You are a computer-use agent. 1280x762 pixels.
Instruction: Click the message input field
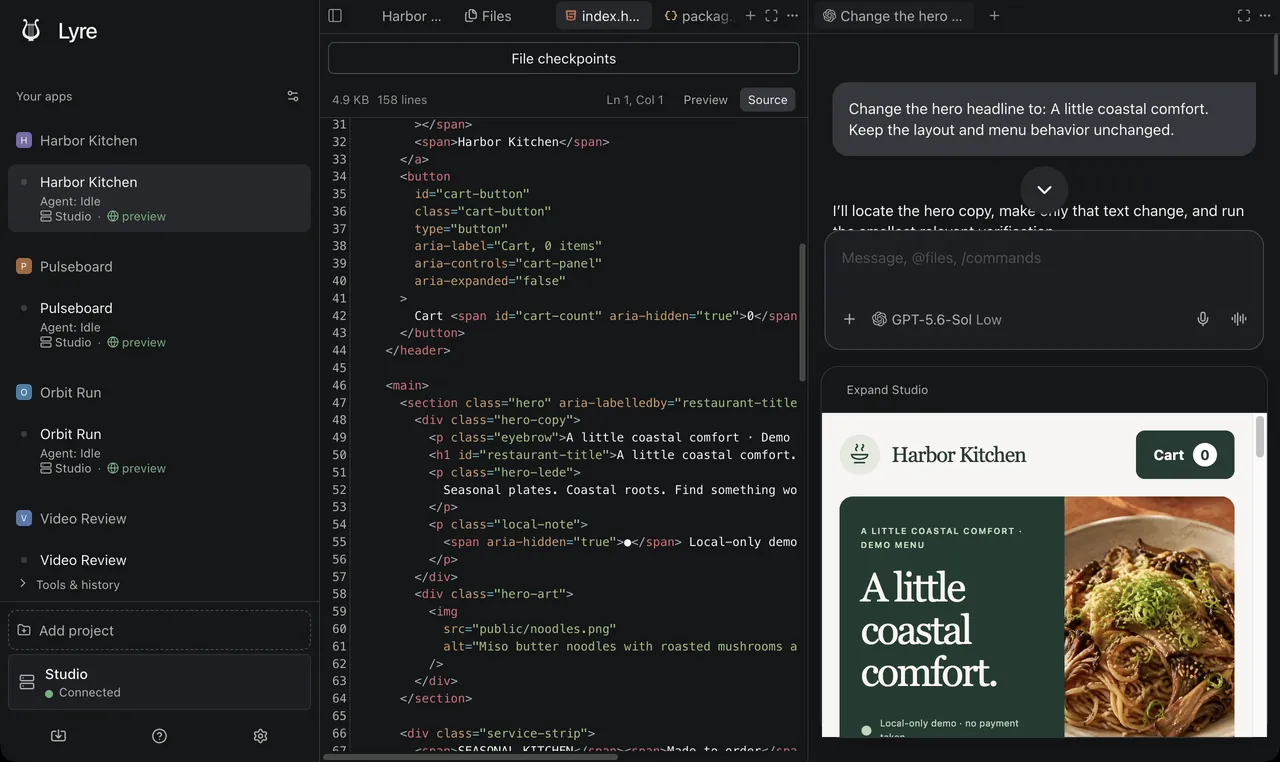[x=1043, y=258]
